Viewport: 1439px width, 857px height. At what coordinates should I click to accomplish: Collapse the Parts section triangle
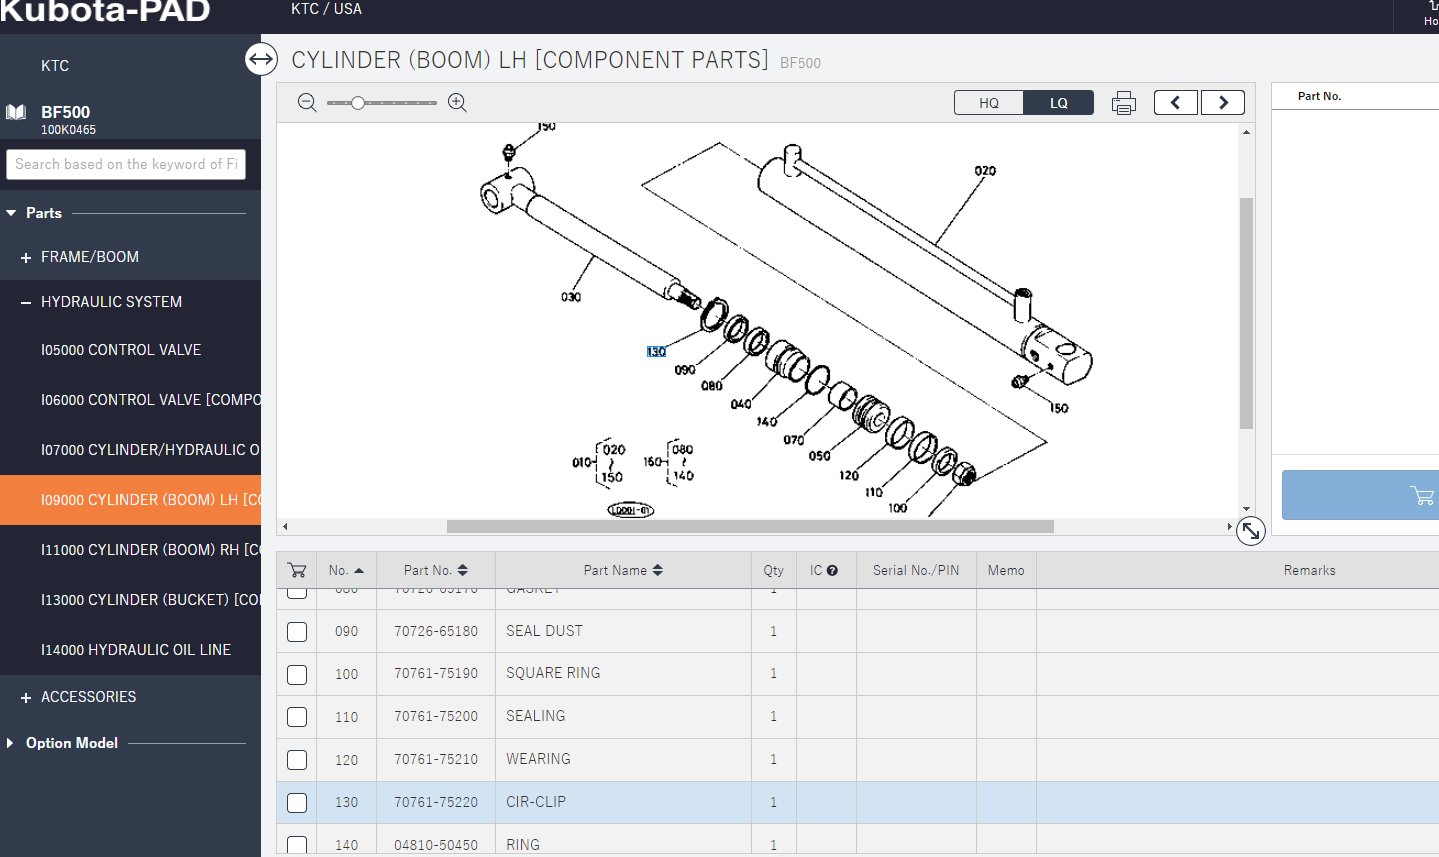pyautogui.click(x=11, y=213)
